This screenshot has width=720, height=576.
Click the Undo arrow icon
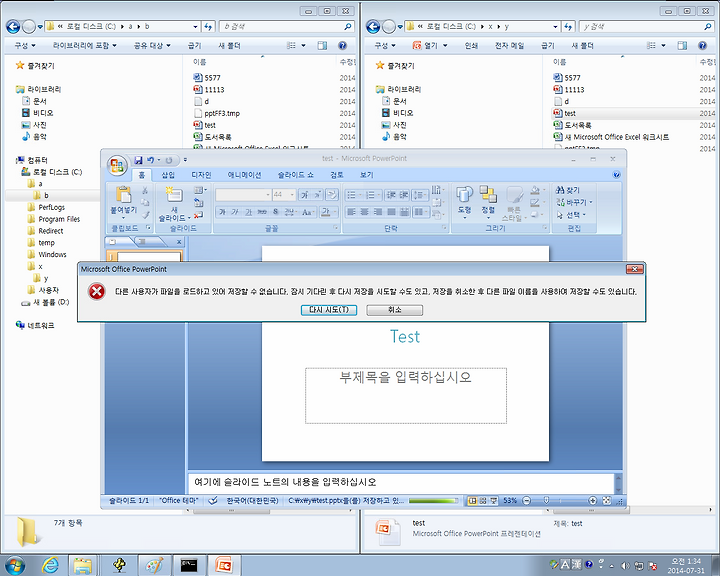tap(150, 160)
